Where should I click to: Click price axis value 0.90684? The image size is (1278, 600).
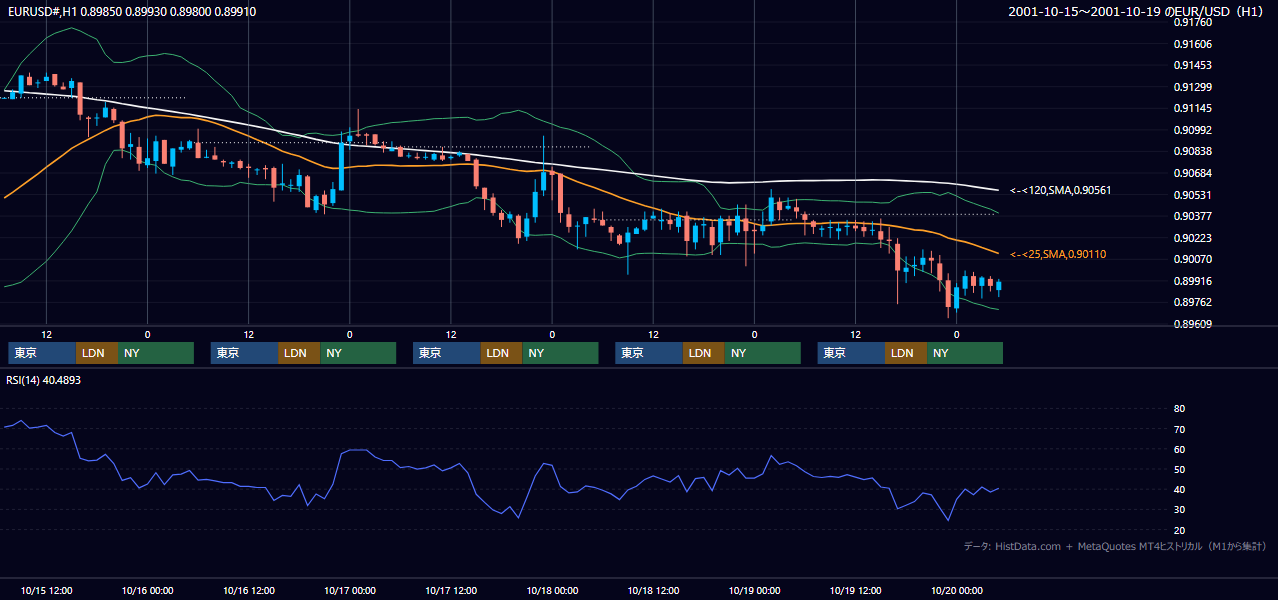tap(1193, 173)
